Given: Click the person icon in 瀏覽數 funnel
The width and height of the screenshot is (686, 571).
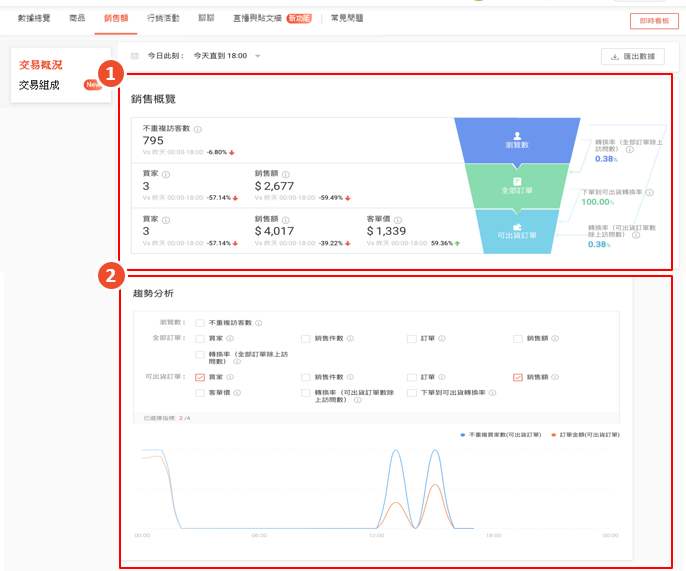Looking at the screenshot, I should click(x=517, y=135).
